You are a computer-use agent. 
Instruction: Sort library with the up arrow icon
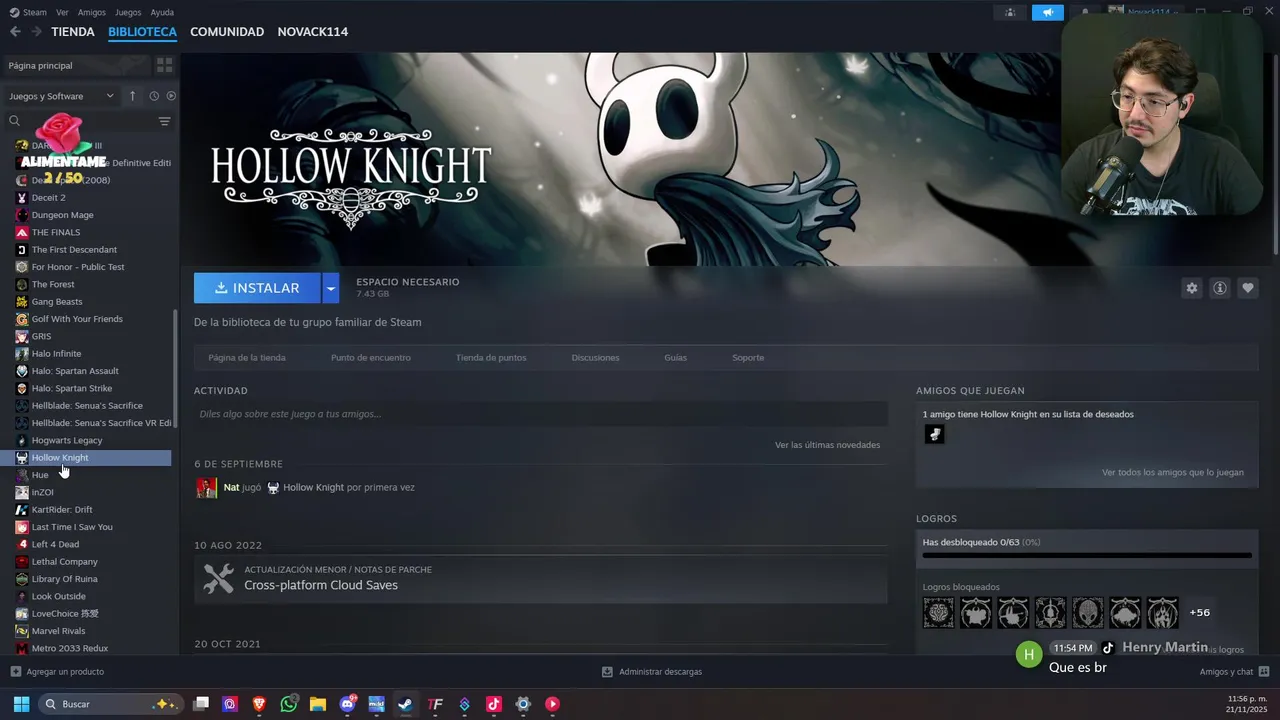[132, 96]
